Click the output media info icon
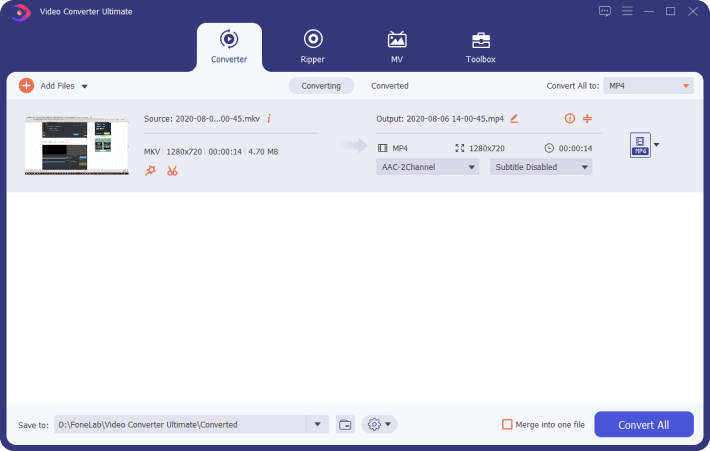Viewport: 710px width, 451px height. click(x=570, y=118)
